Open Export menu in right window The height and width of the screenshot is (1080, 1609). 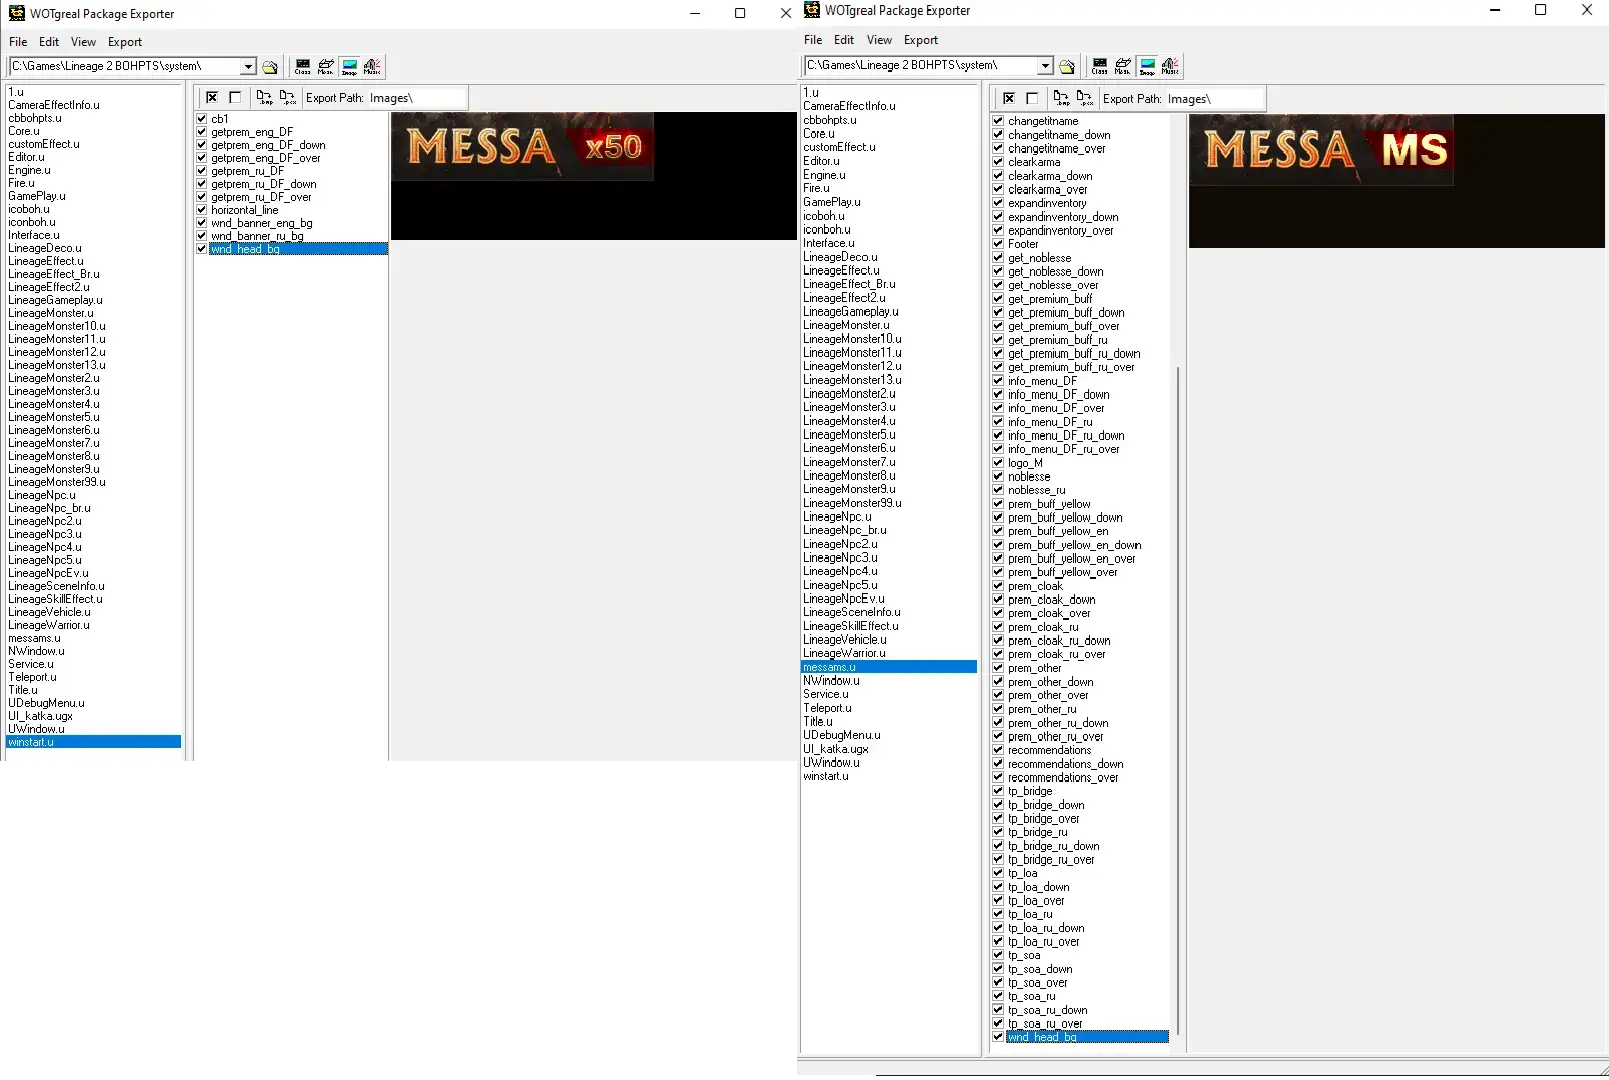[x=921, y=40]
